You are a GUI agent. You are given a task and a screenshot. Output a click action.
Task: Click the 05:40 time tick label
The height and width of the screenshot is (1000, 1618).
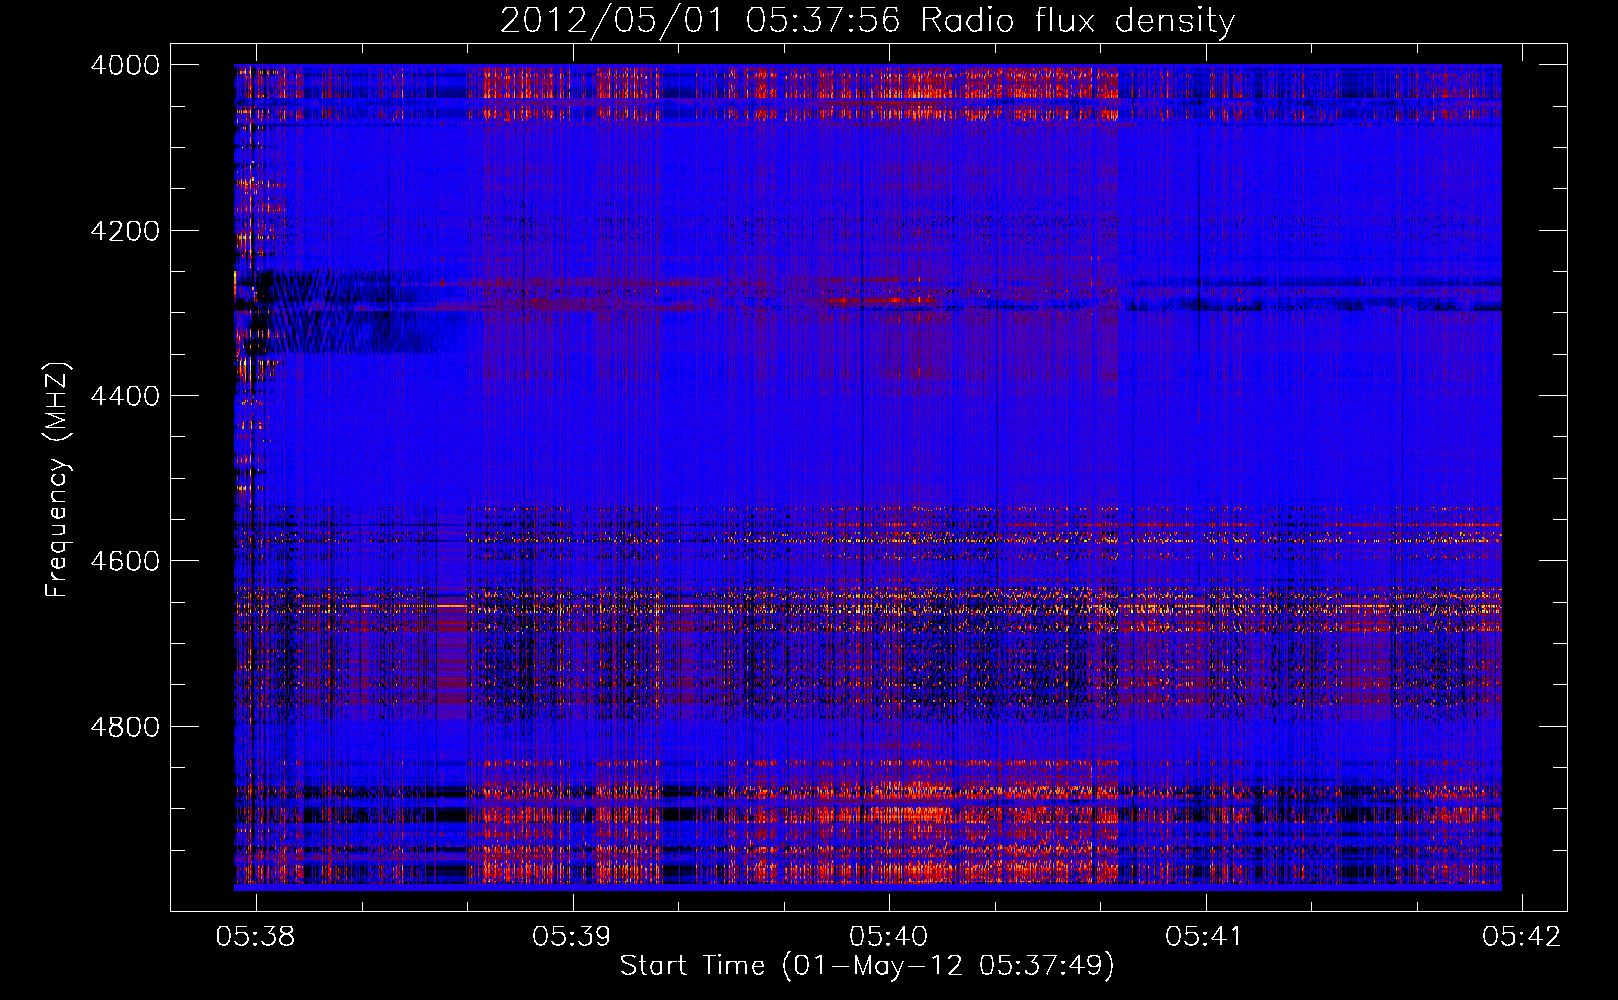tap(889, 937)
